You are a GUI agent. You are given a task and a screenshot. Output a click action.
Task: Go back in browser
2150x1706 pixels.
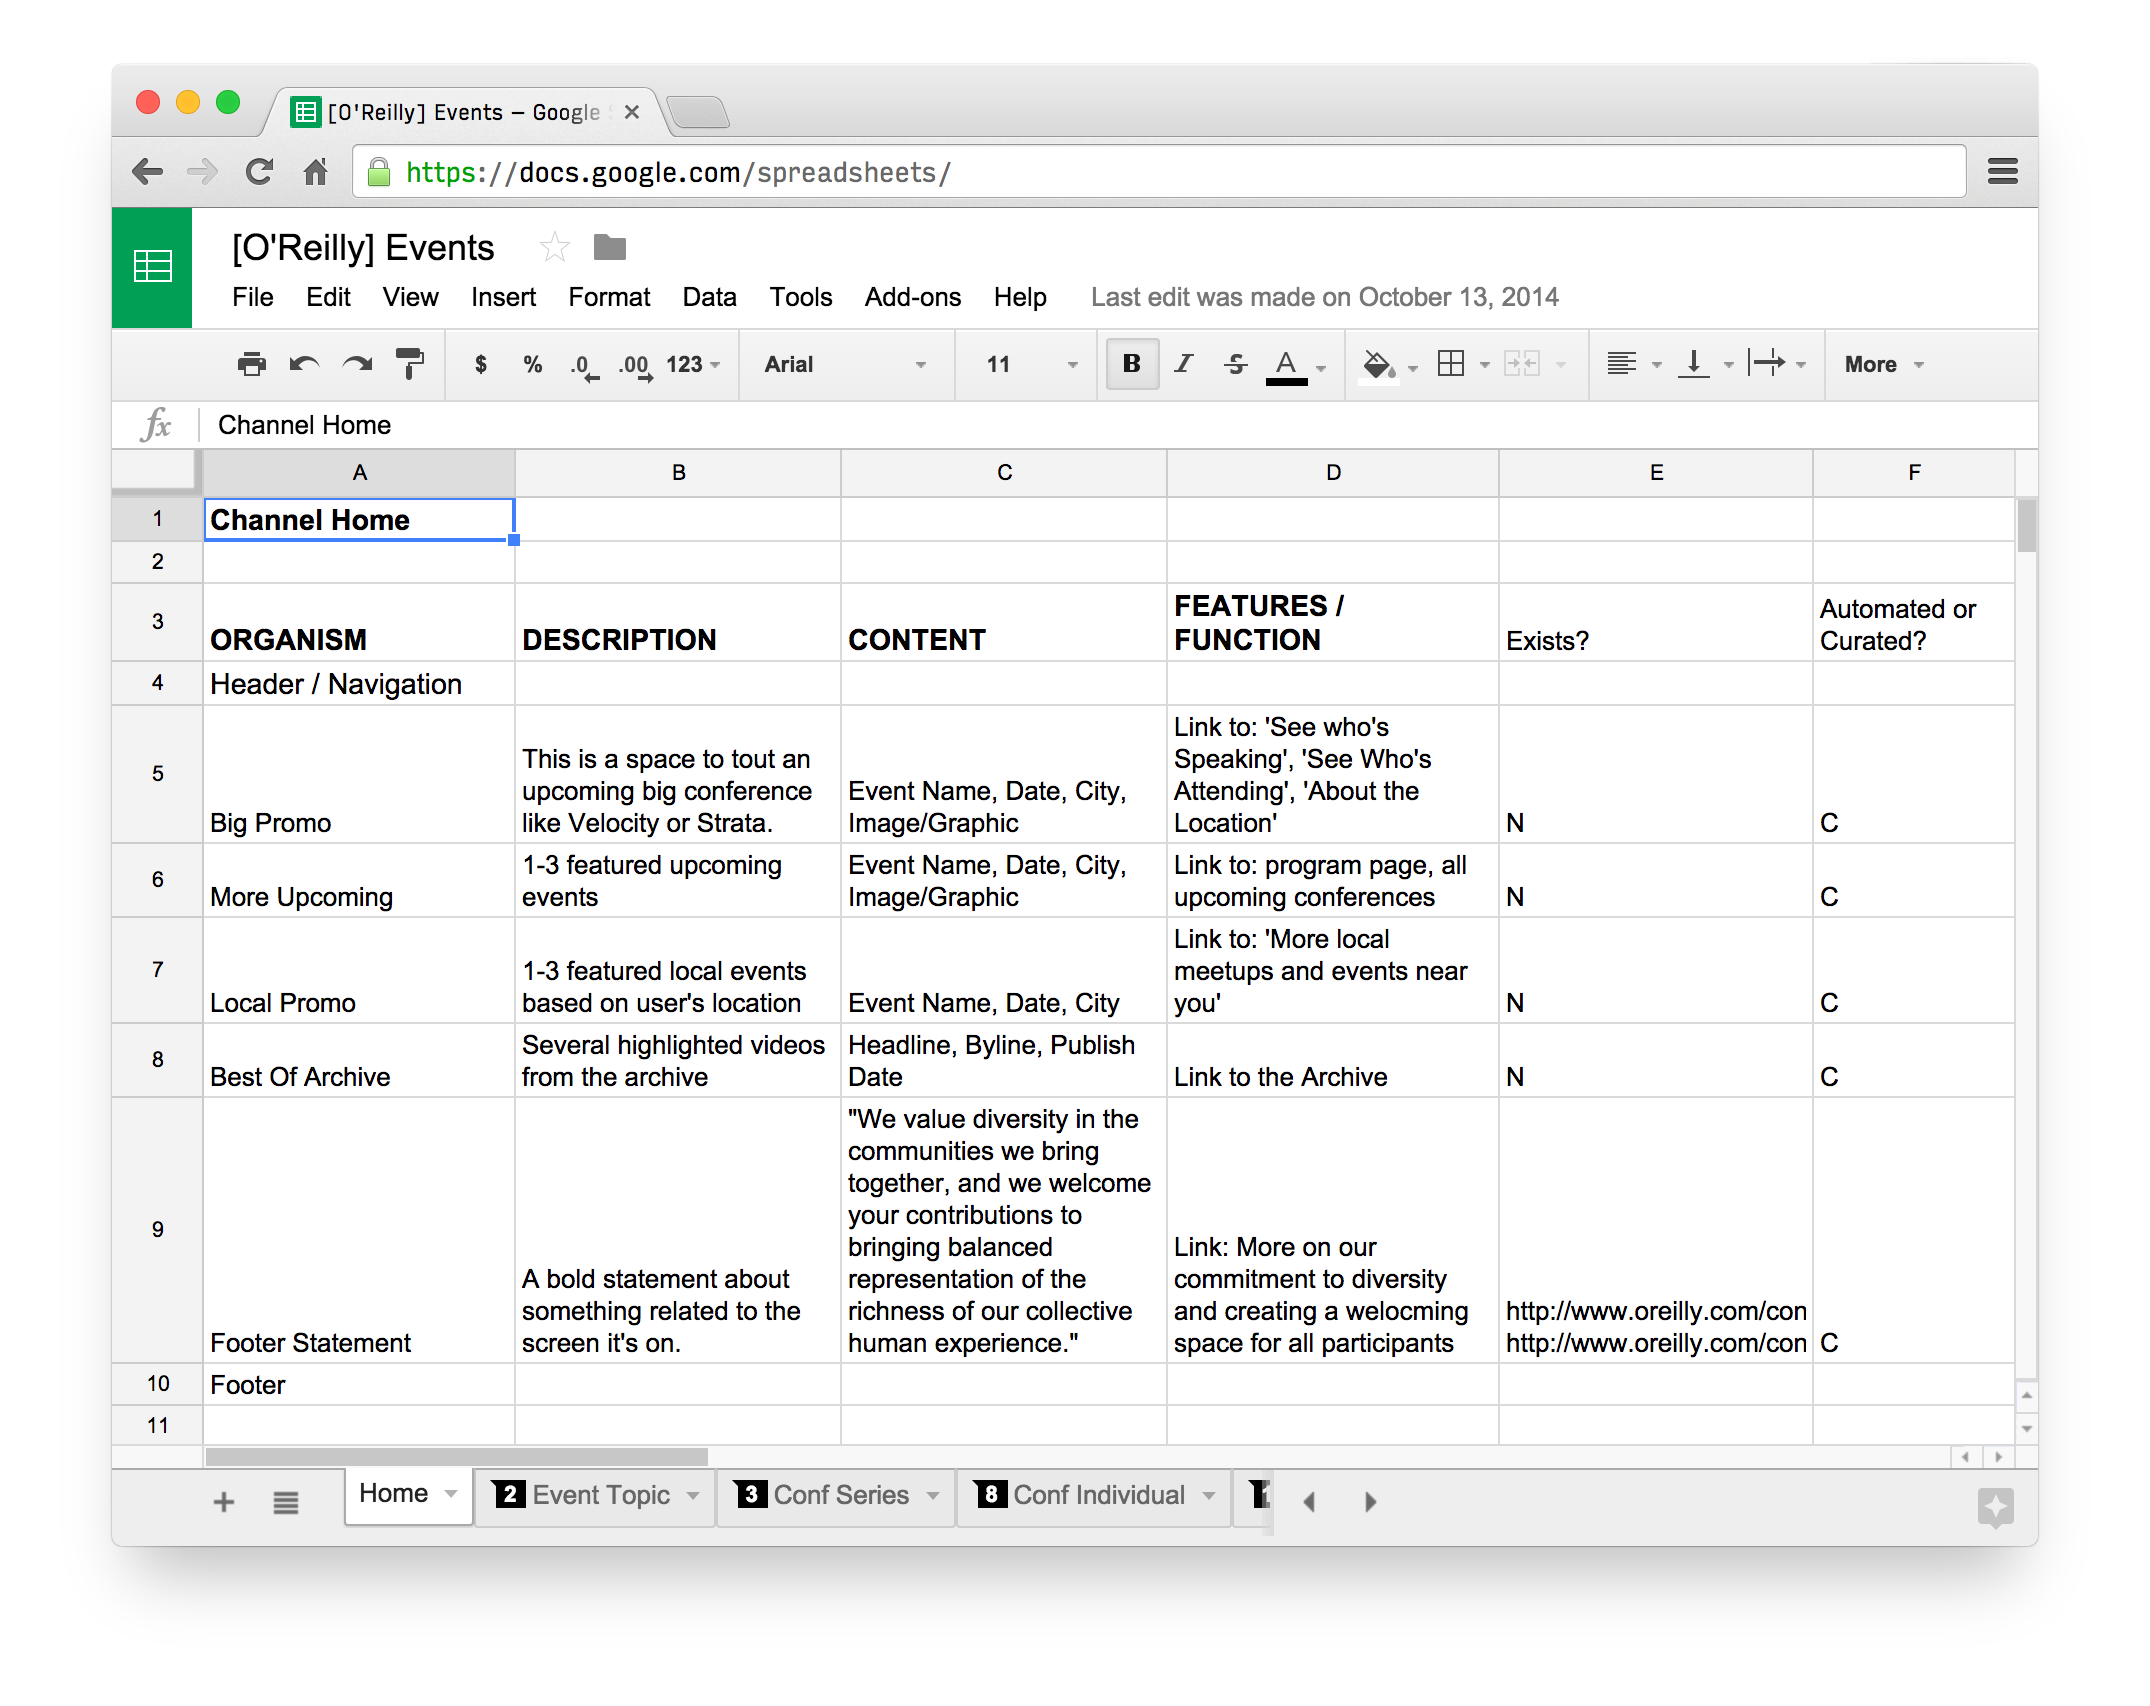pyautogui.click(x=148, y=172)
